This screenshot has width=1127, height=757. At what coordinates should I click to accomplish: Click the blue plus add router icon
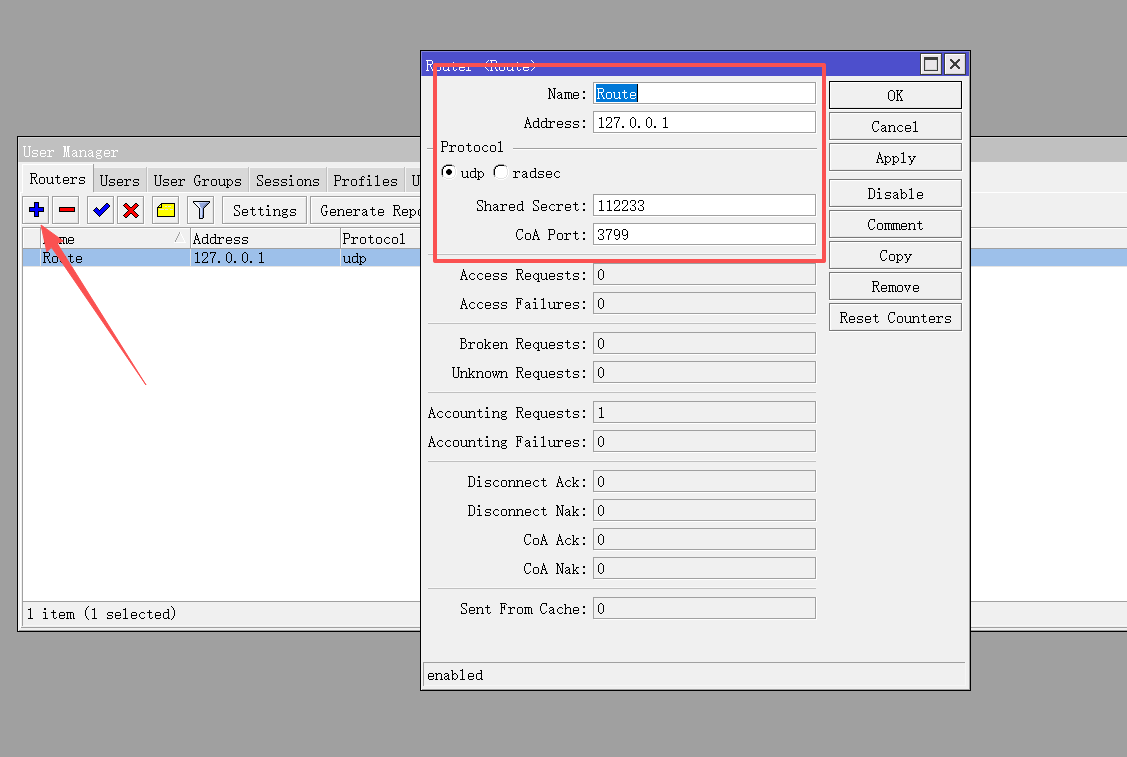coord(36,210)
